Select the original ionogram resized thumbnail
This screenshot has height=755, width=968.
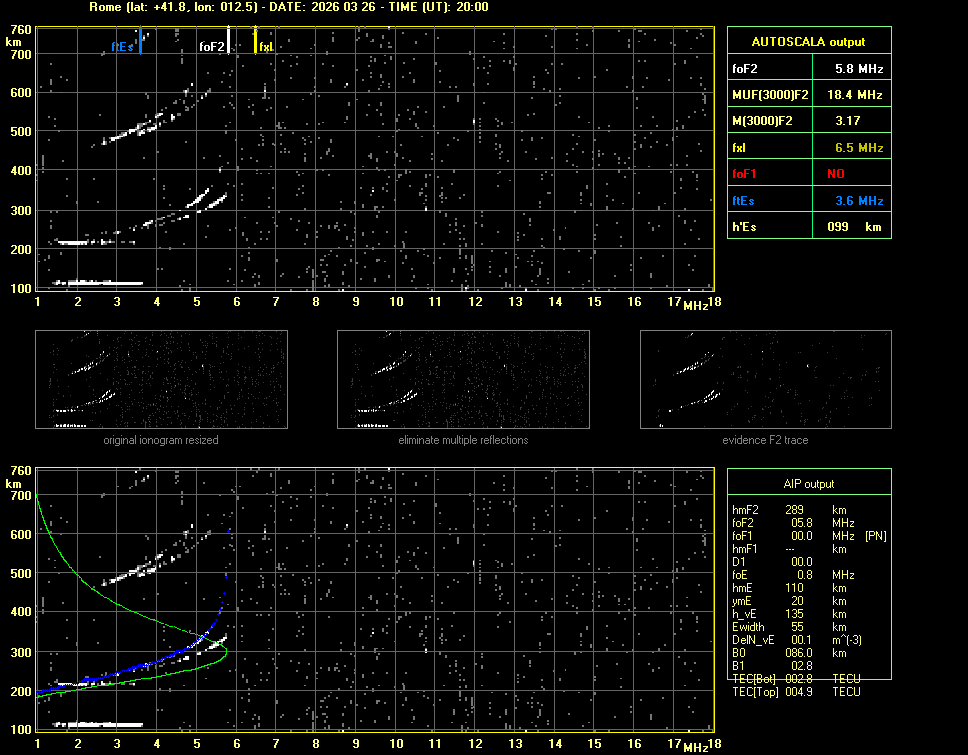click(161, 381)
